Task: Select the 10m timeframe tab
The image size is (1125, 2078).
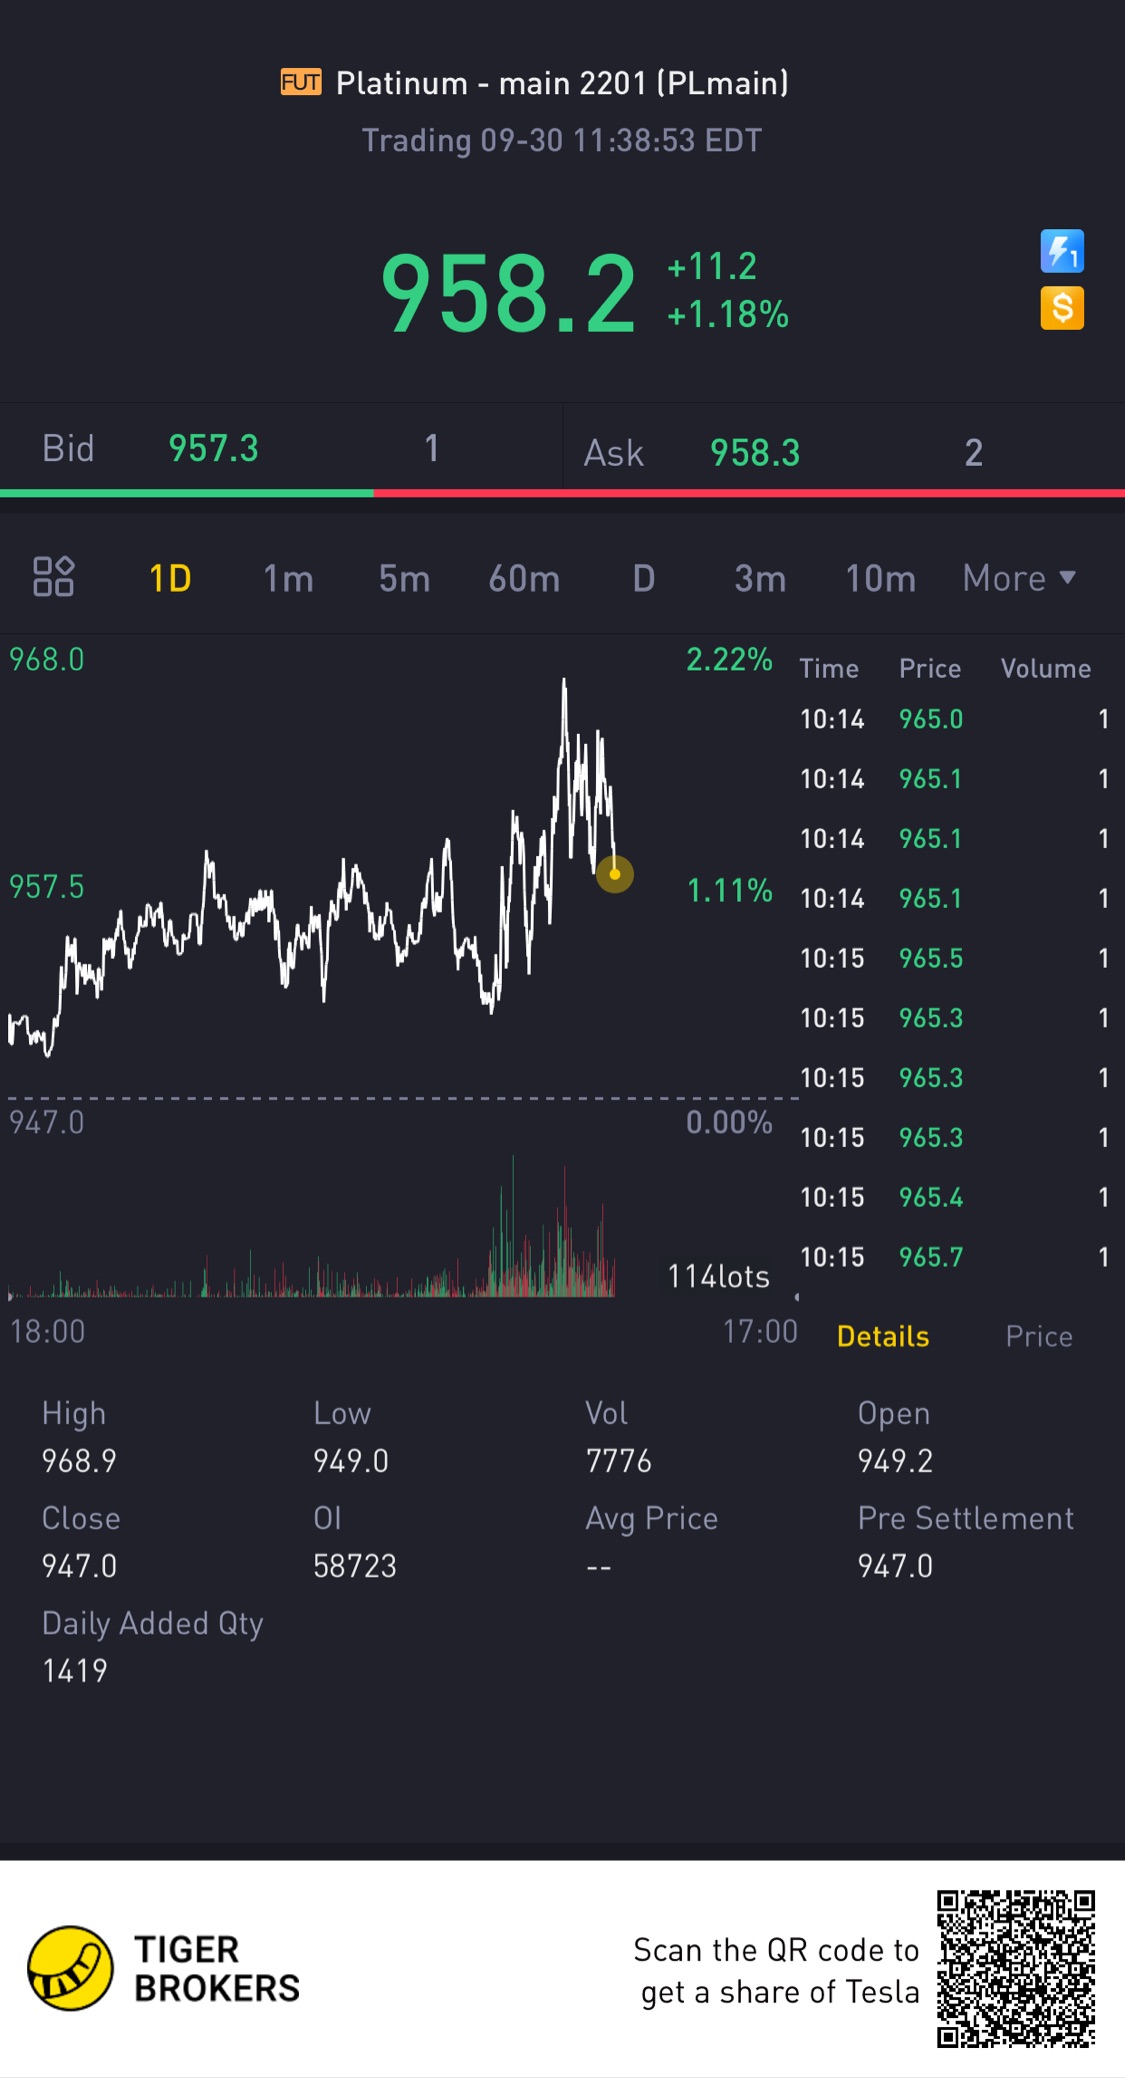Action: click(880, 578)
